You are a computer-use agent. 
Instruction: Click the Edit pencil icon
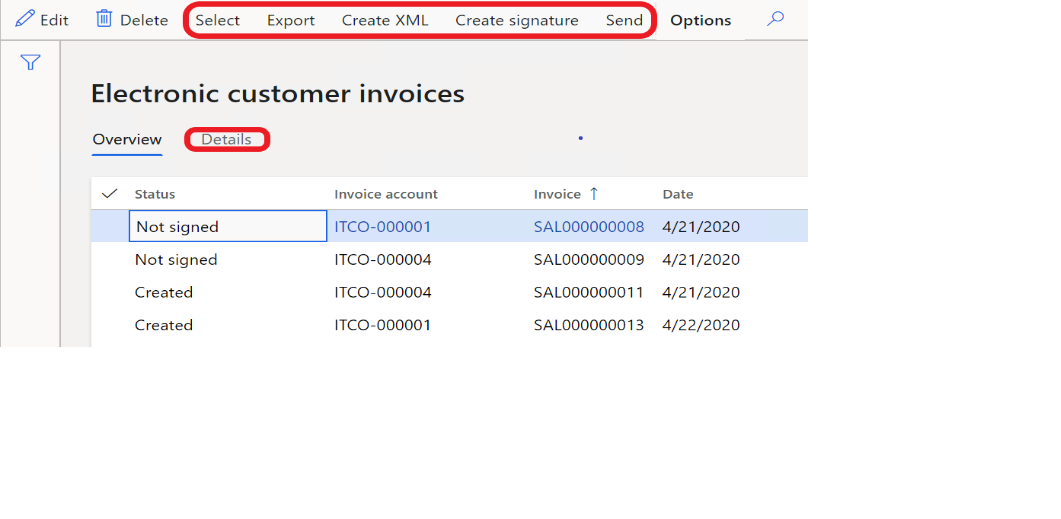[24, 19]
